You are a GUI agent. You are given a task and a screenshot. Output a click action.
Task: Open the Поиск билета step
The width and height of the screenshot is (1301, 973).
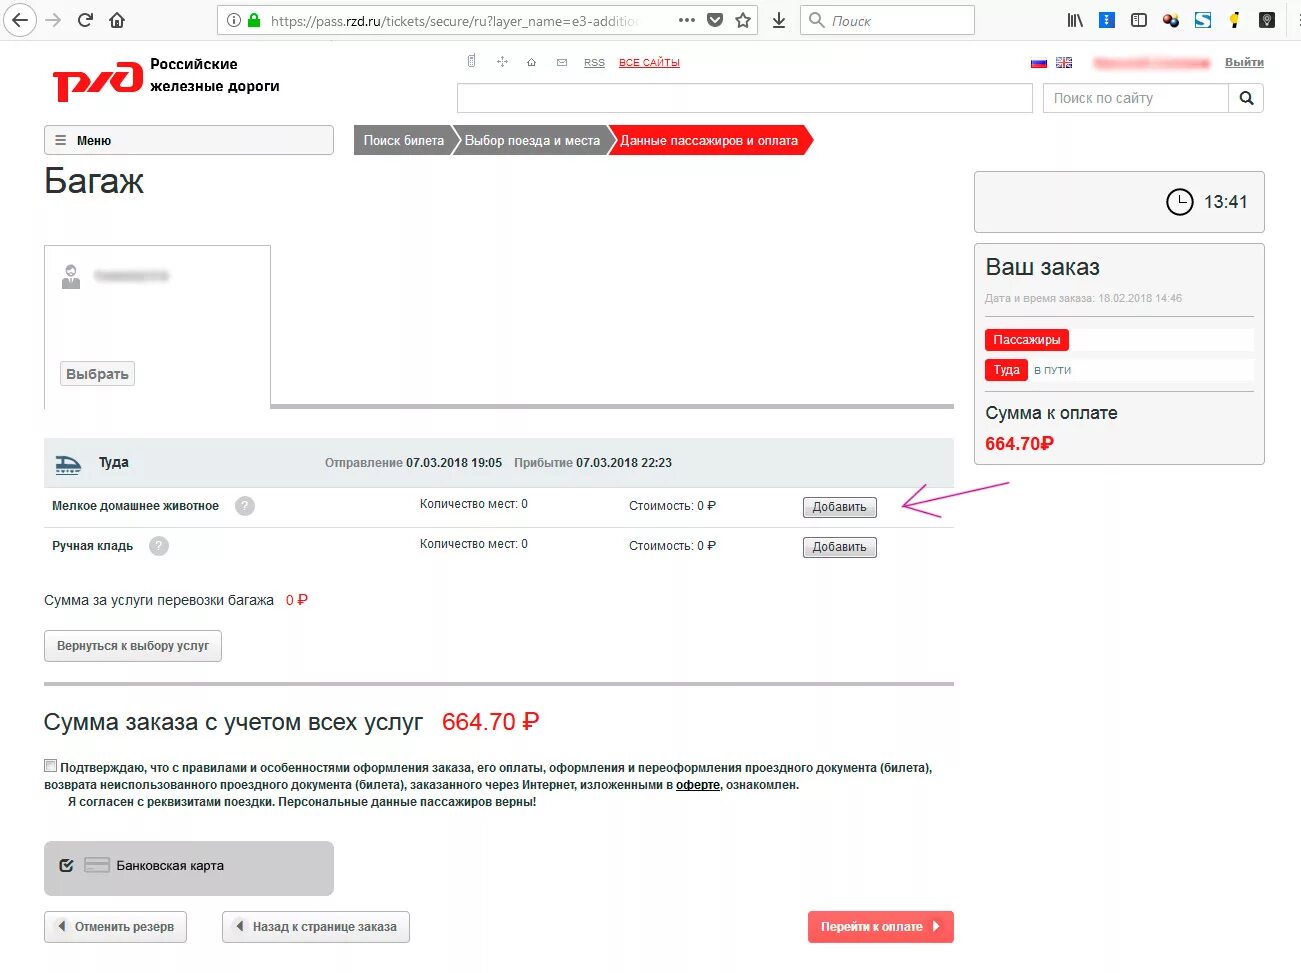404,140
